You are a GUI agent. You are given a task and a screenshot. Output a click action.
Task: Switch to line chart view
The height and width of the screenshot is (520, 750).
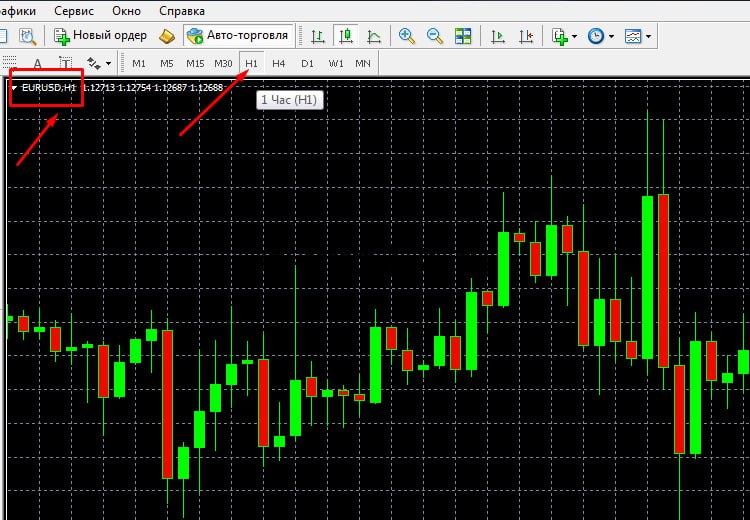click(374, 36)
